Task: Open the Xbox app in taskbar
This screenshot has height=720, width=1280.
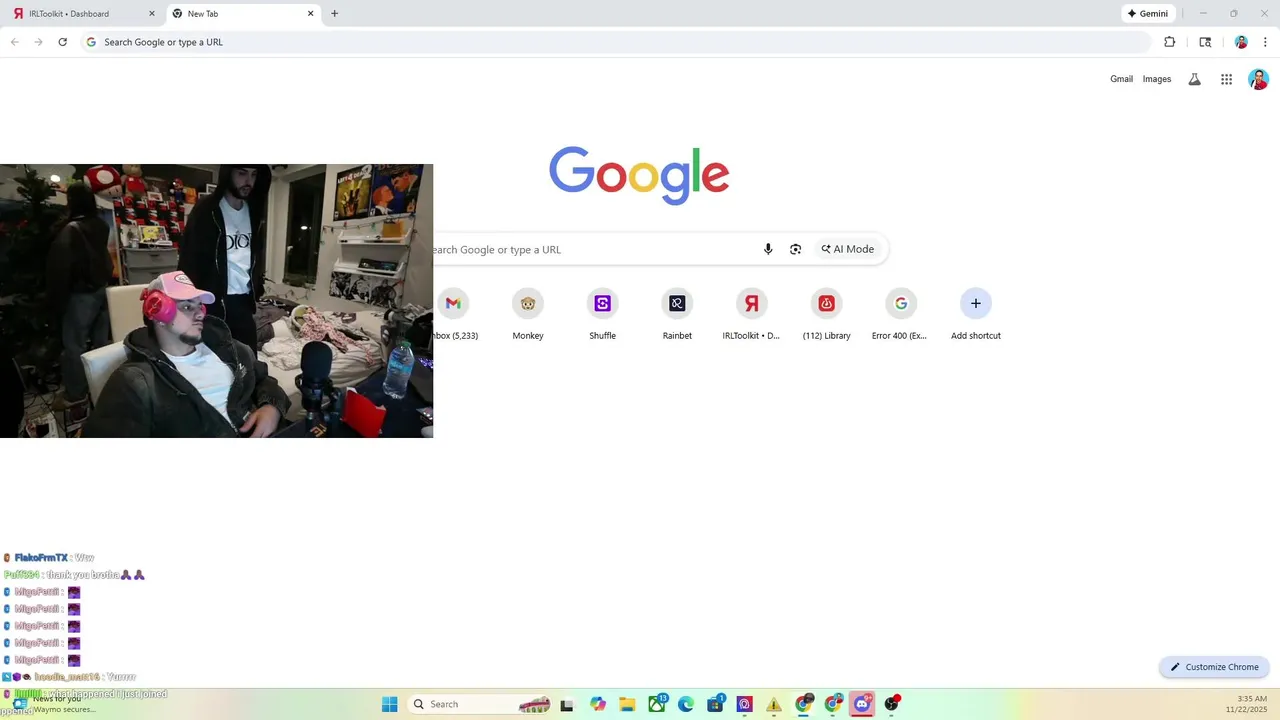Action: point(657,704)
